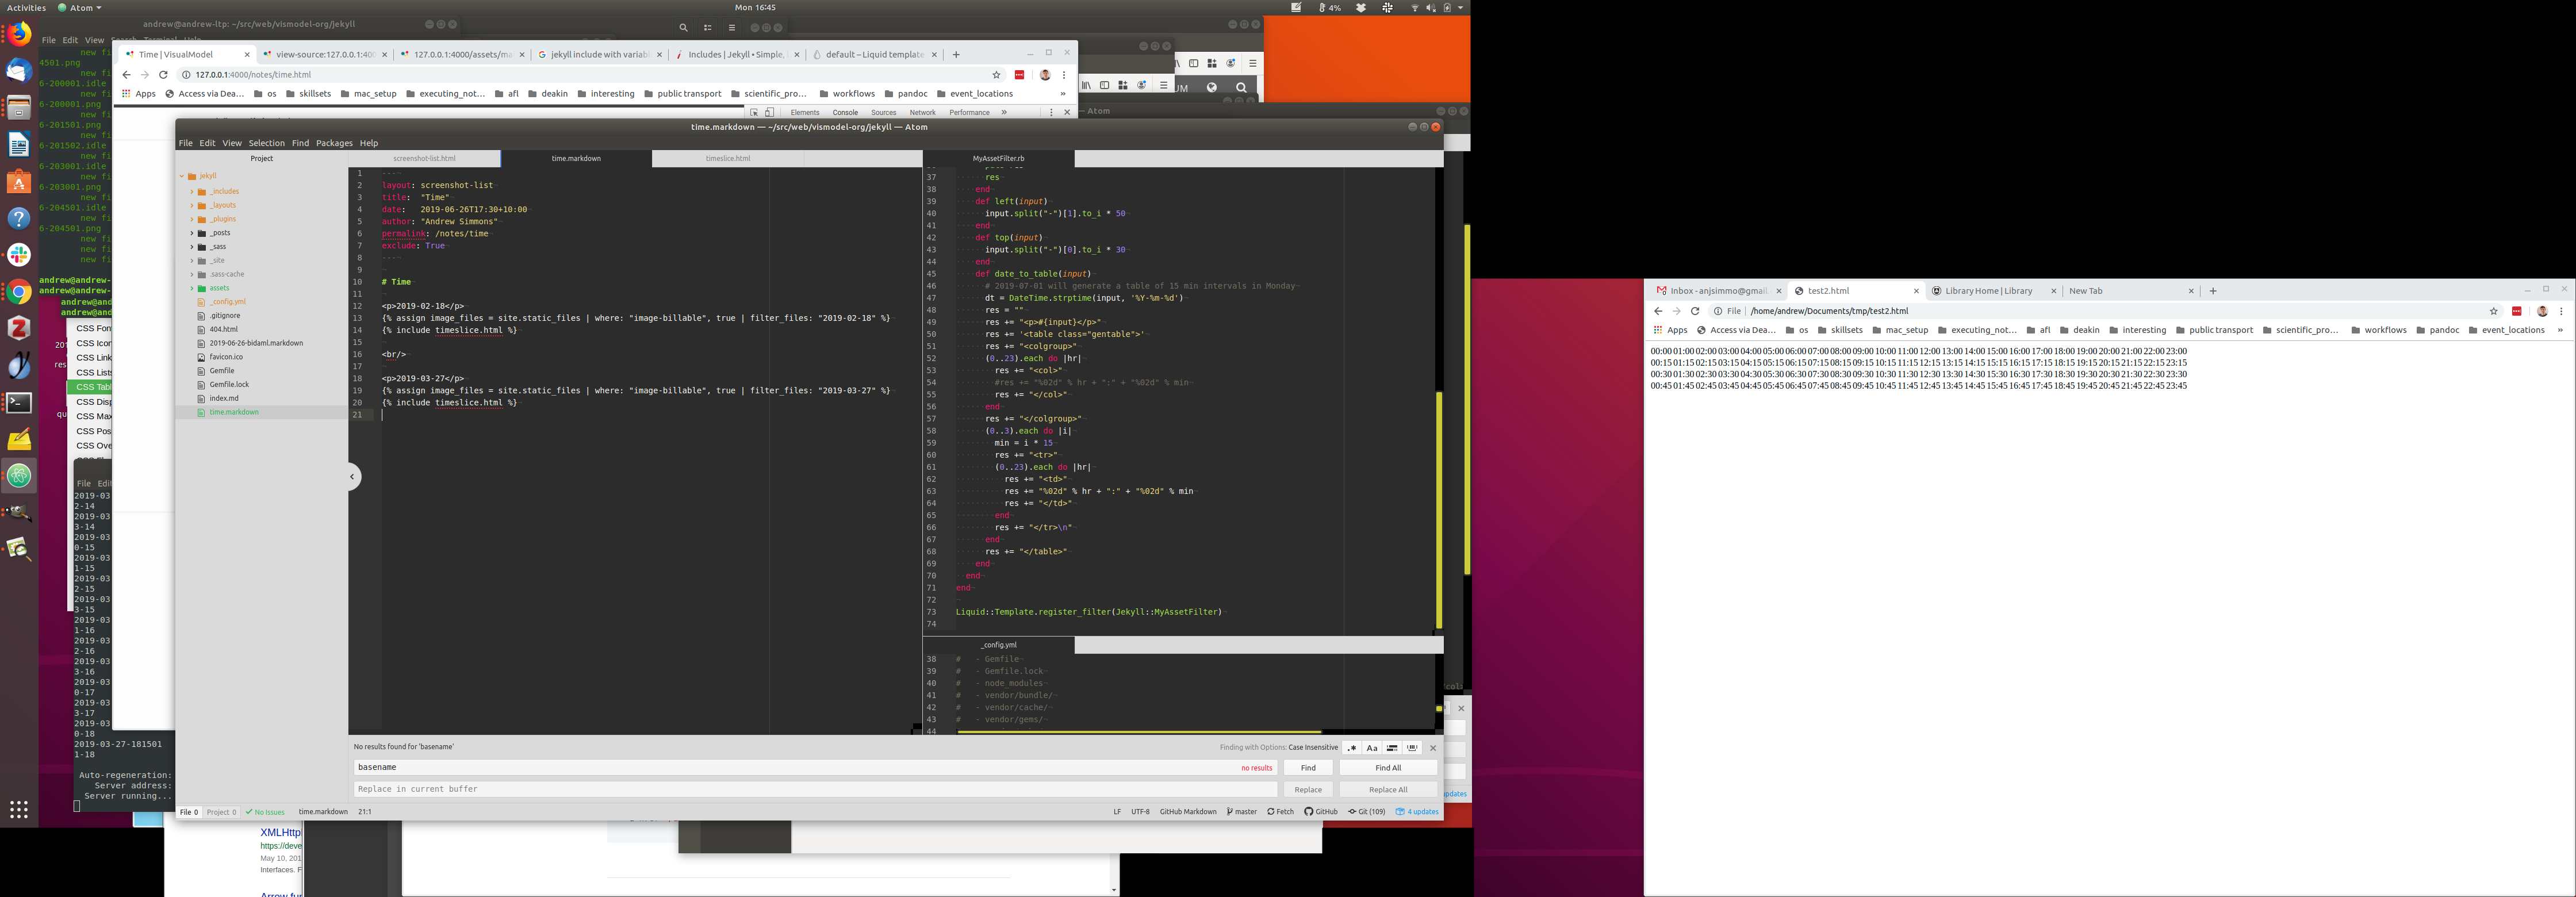Open Git (109) panel in status bar
Screen dimensions: 2576x897
pyautogui.click(x=1366, y=812)
